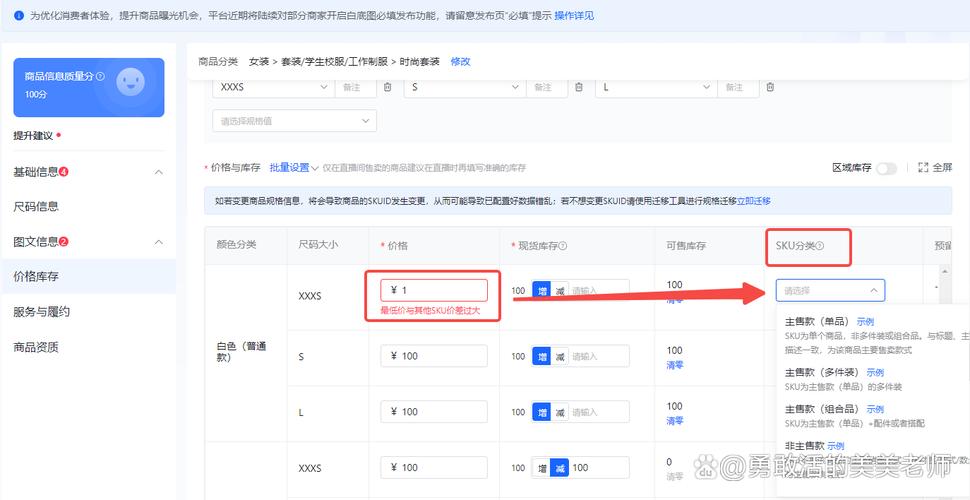This screenshot has width=970, height=500.
Task: Click the 全屏 fullscreen icon
Action: (x=924, y=167)
